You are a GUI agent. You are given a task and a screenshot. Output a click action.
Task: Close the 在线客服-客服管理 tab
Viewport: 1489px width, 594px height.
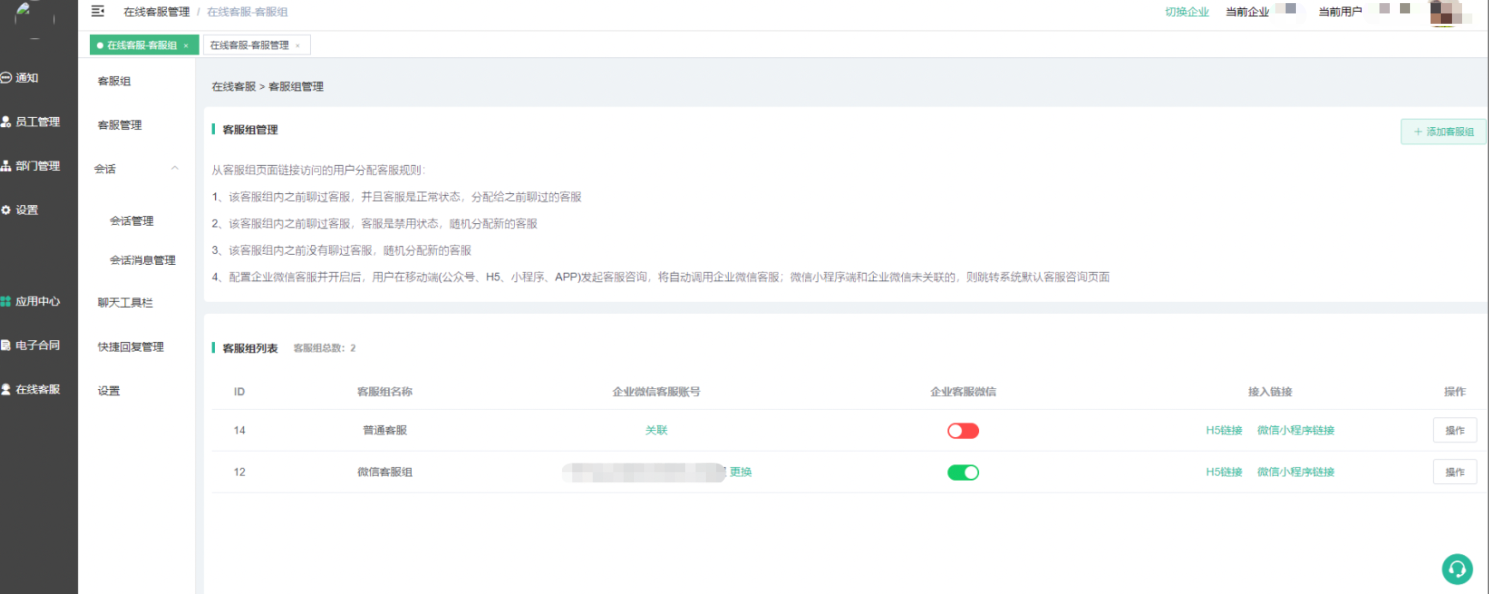(x=297, y=46)
